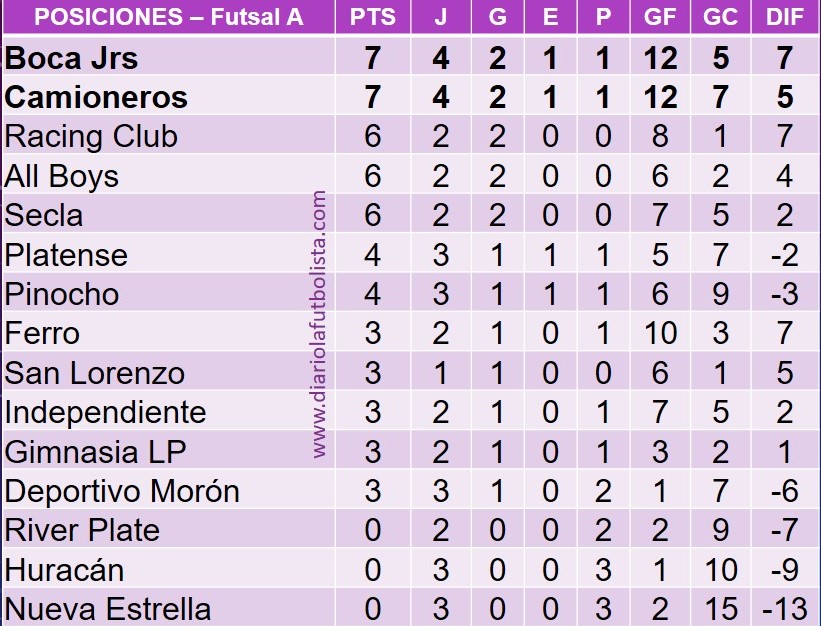Click the PTS column header
Image resolution: width=821 pixels, height=626 pixels.
coord(373,17)
